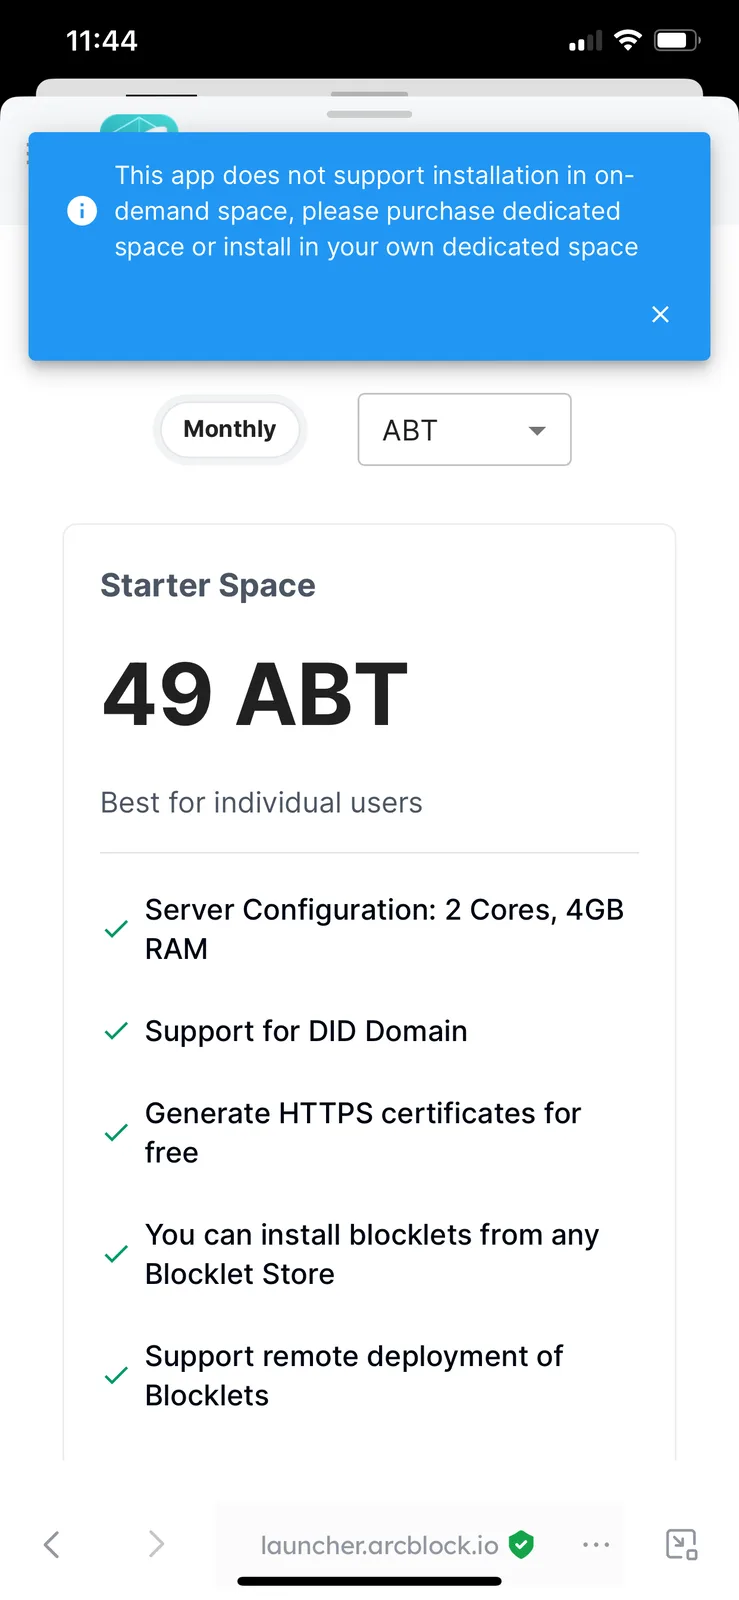Tap the info icon in the blue alert
The width and height of the screenshot is (739, 1600).
click(x=82, y=211)
